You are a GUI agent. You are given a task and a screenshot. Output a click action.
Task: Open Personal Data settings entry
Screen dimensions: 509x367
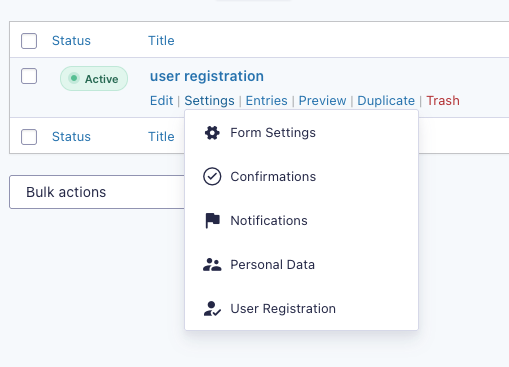point(301,264)
